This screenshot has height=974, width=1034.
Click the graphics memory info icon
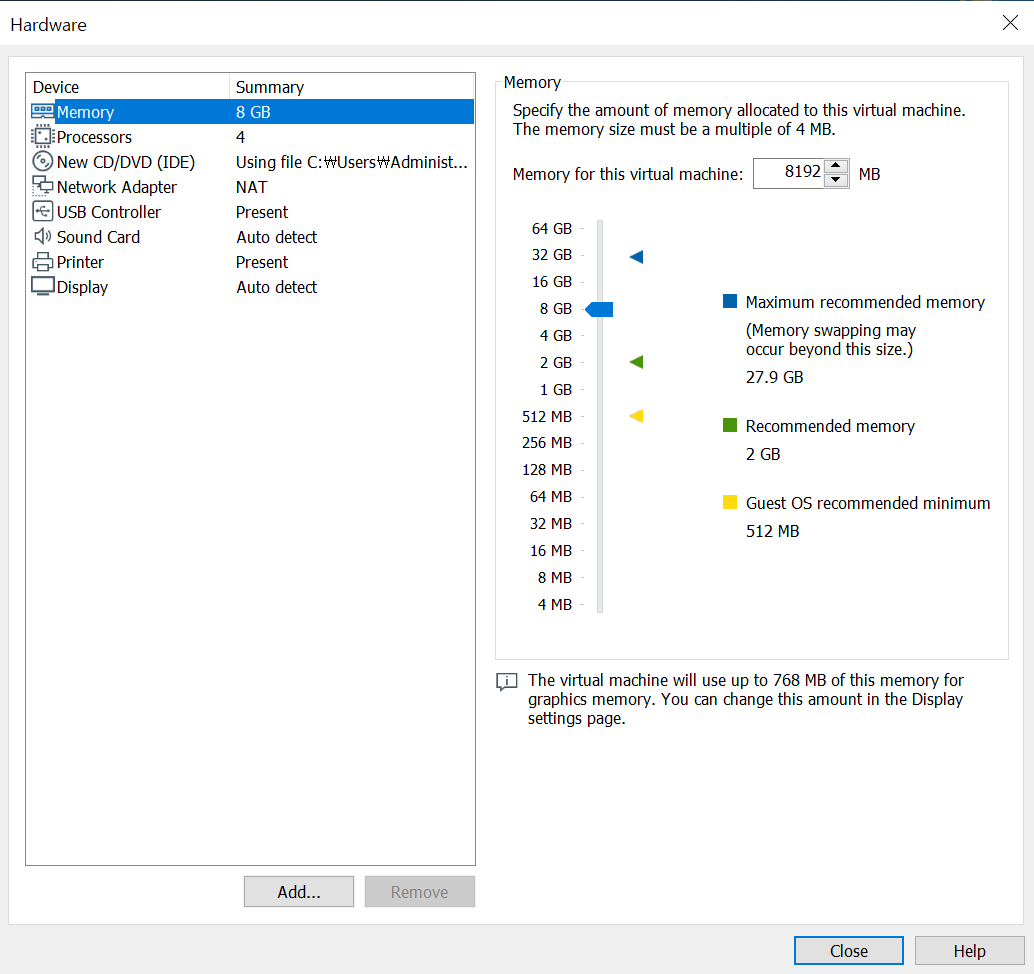[x=506, y=682]
